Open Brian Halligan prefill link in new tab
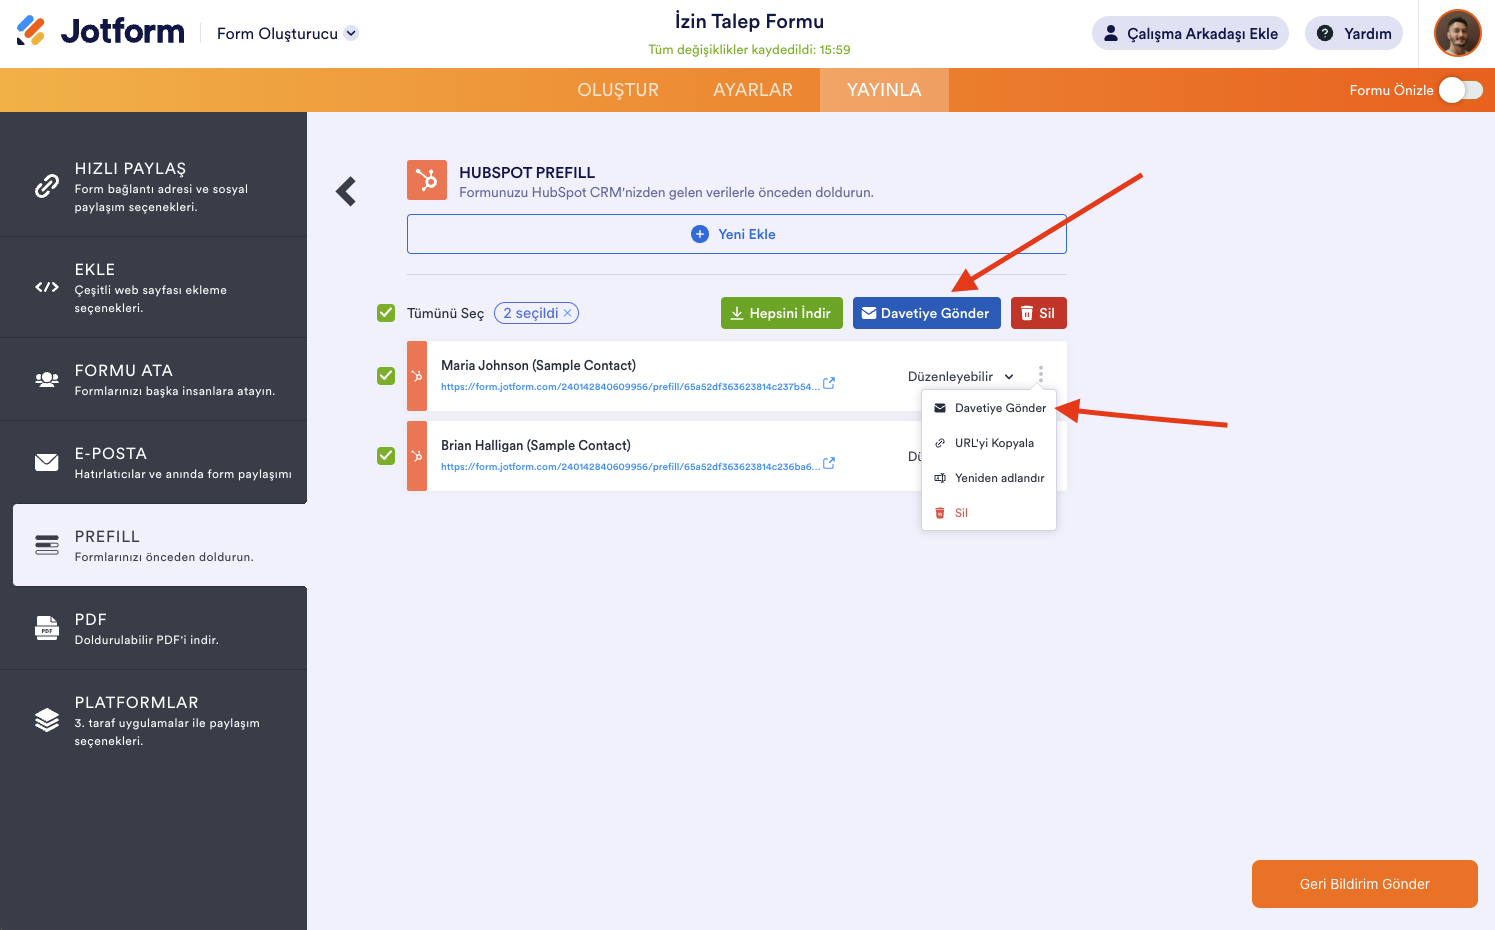The width and height of the screenshot is (1495, 930). point(829,464)
